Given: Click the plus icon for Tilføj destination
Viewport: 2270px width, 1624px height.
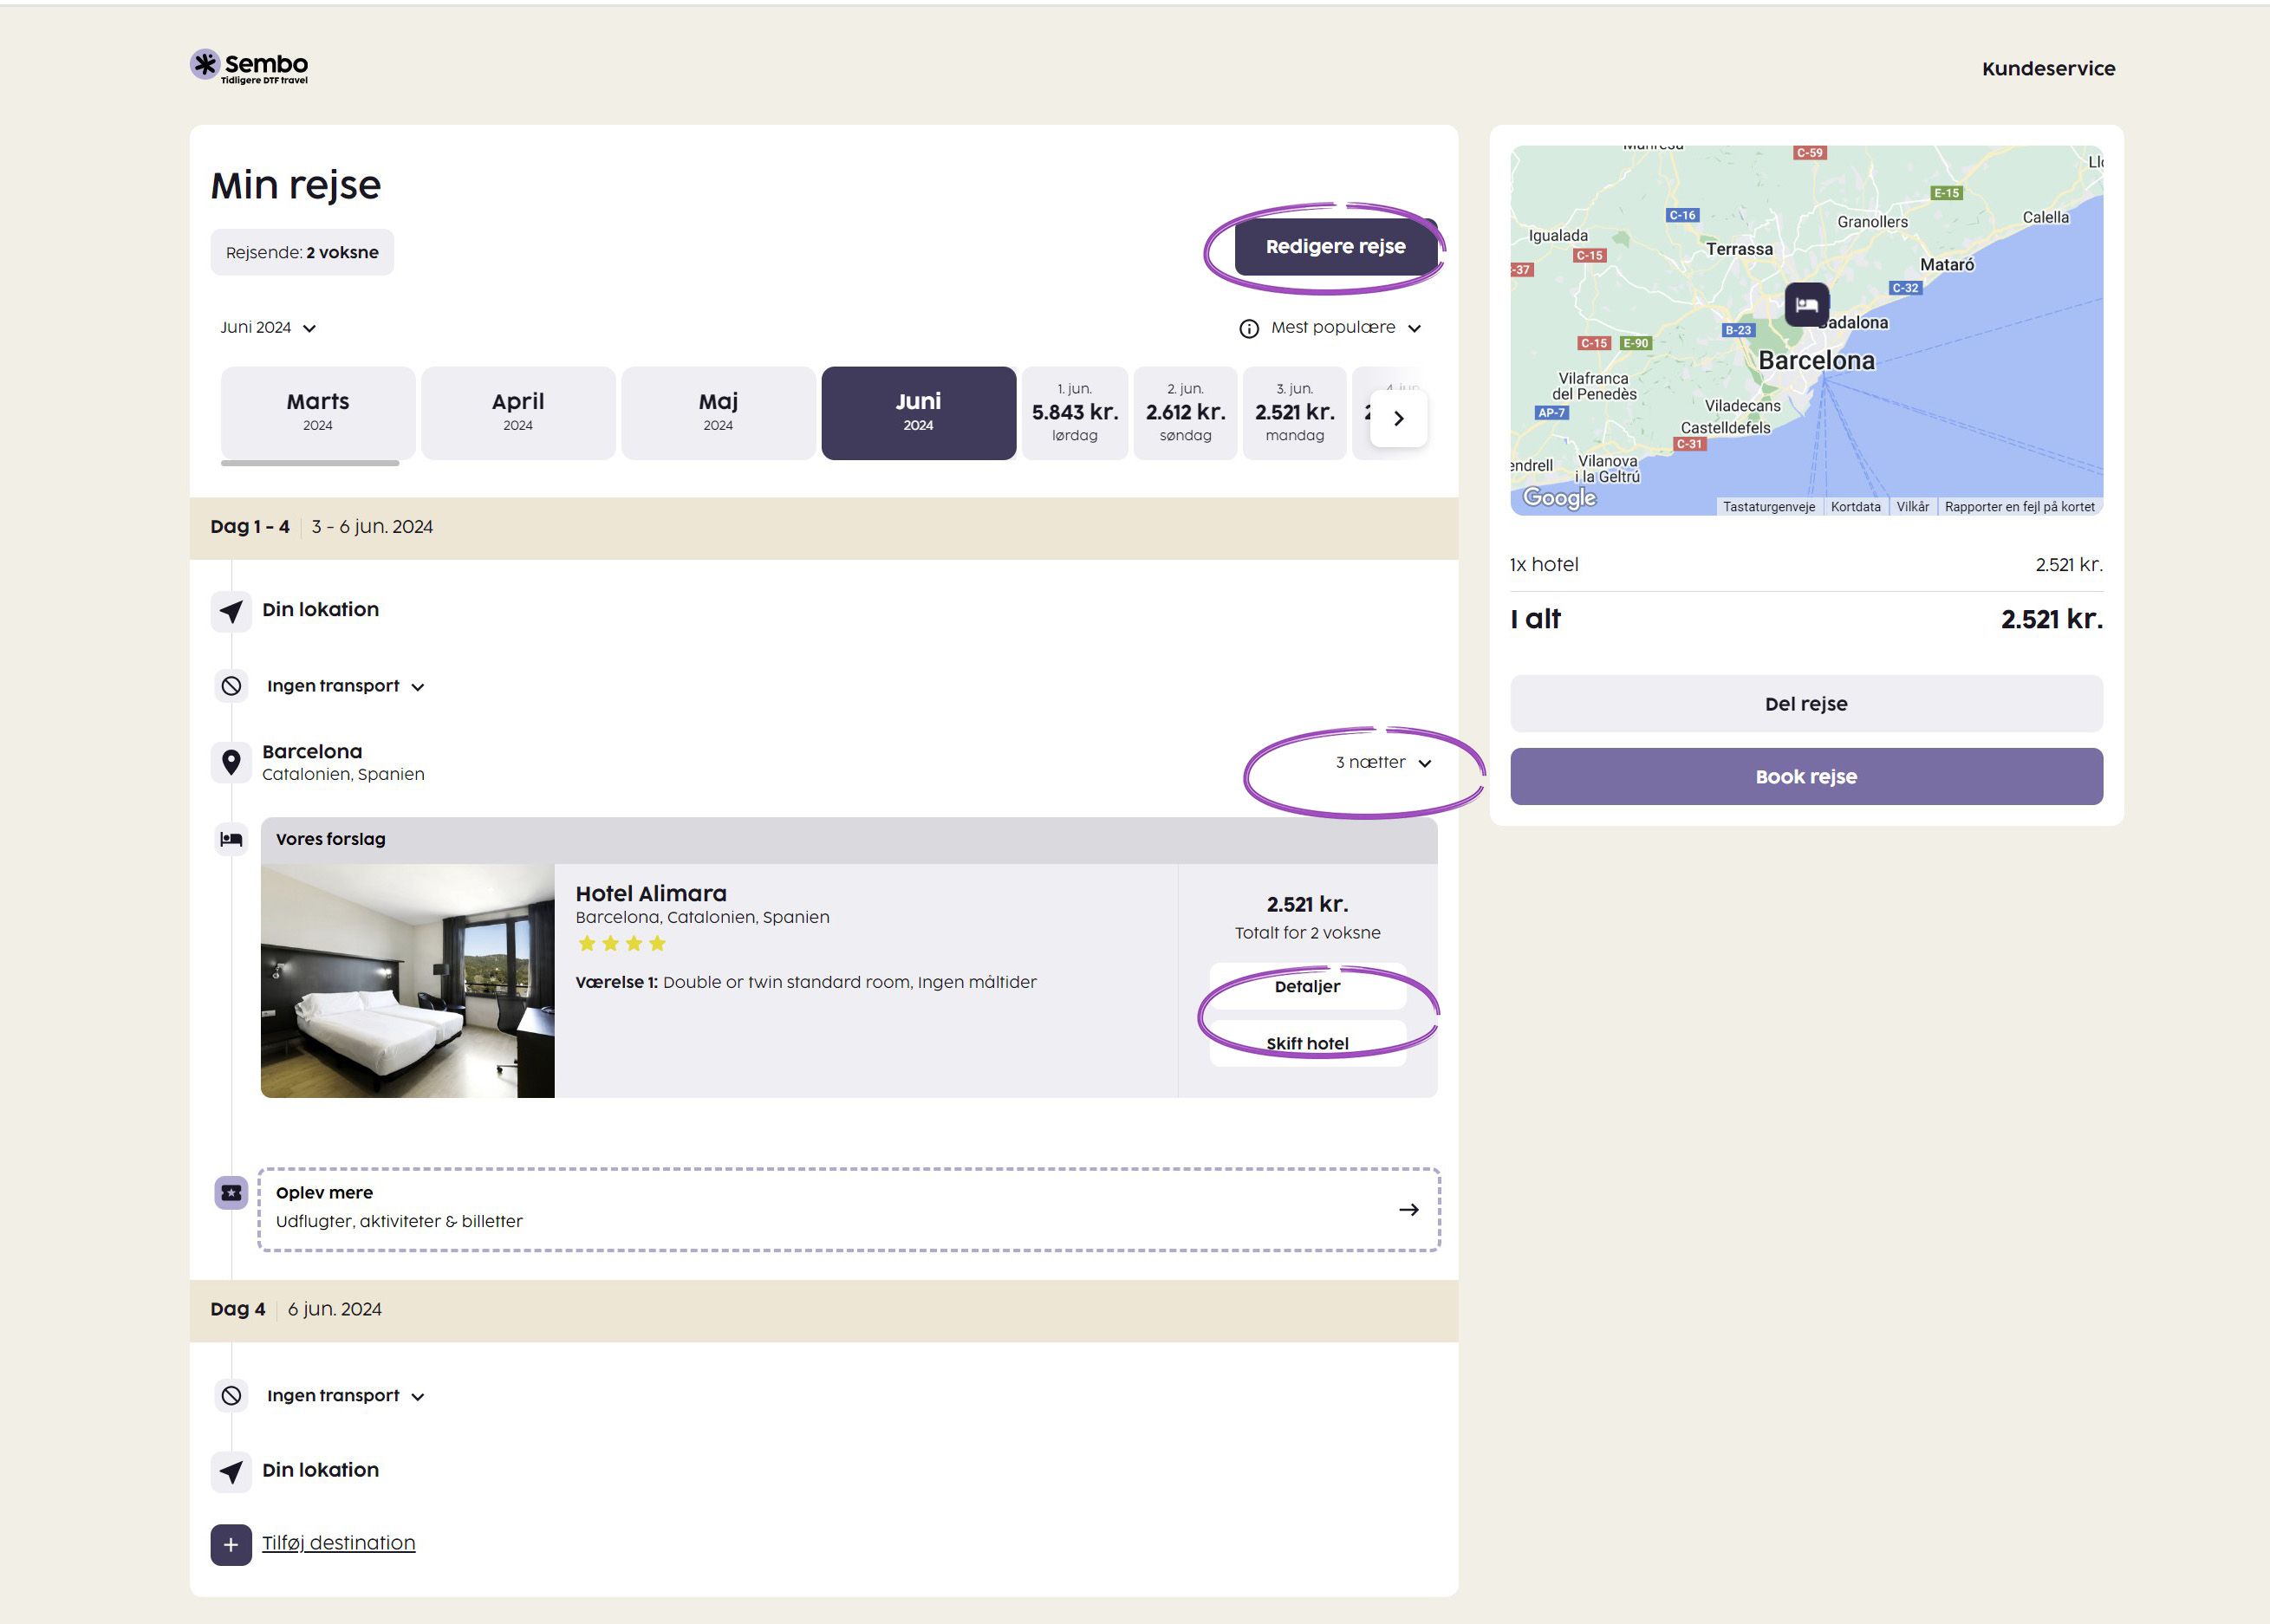Looking at the screenshot, I should click(x=231, y=1544).
